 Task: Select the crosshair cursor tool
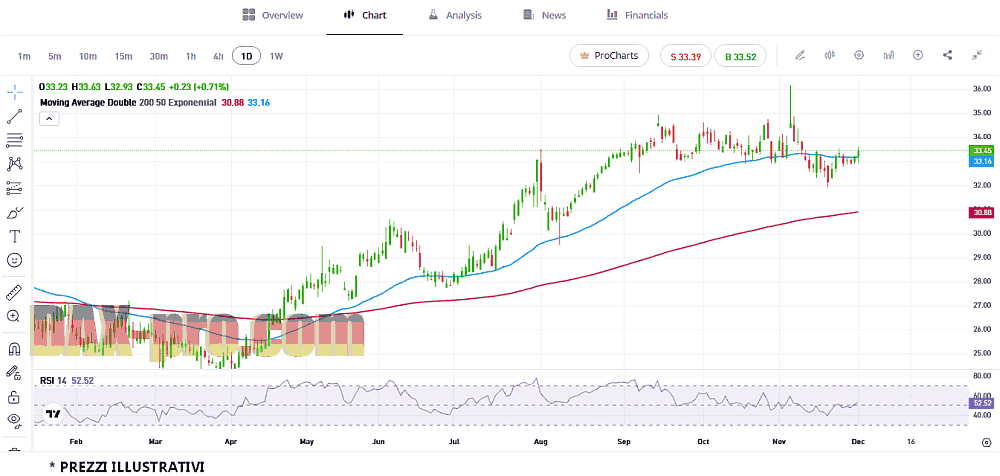click(15, 92)
